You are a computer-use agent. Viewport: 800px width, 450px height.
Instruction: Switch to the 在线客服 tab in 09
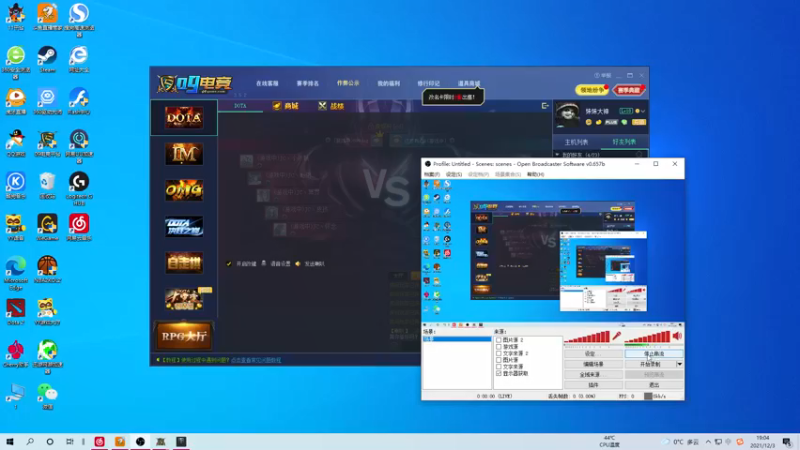267,83
